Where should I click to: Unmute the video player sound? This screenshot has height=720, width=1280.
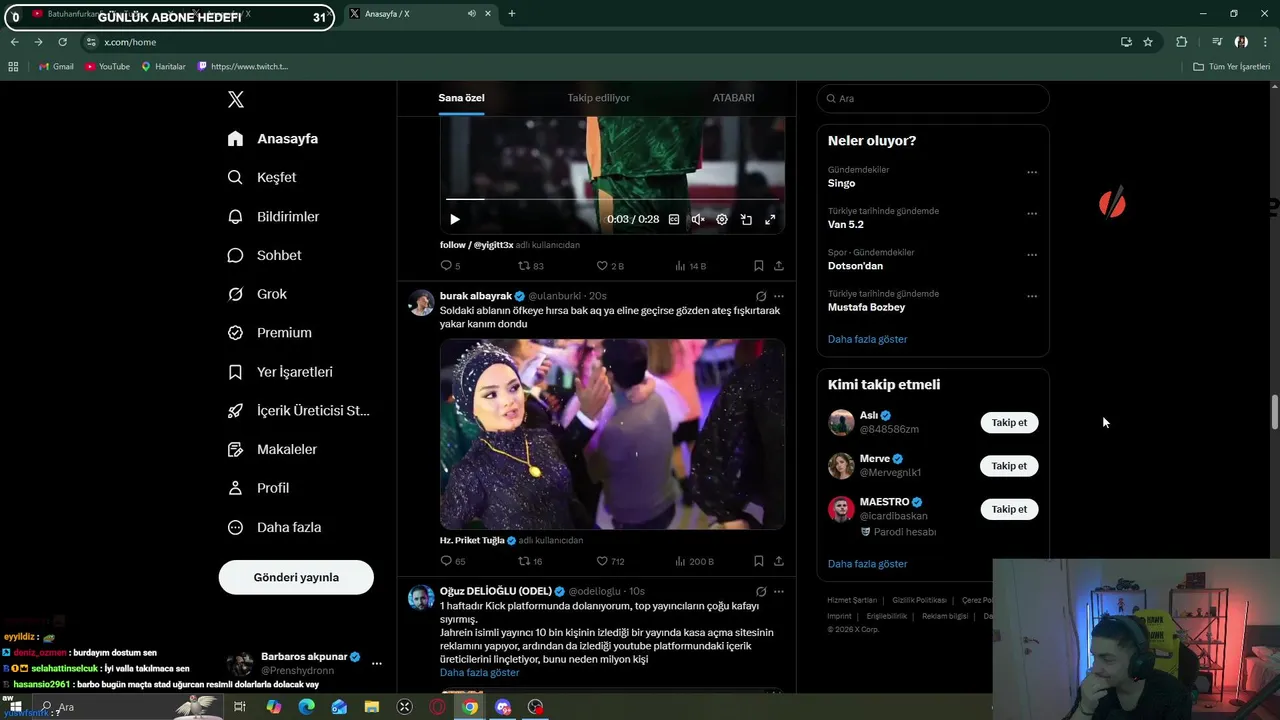click(x=698, y=219)
